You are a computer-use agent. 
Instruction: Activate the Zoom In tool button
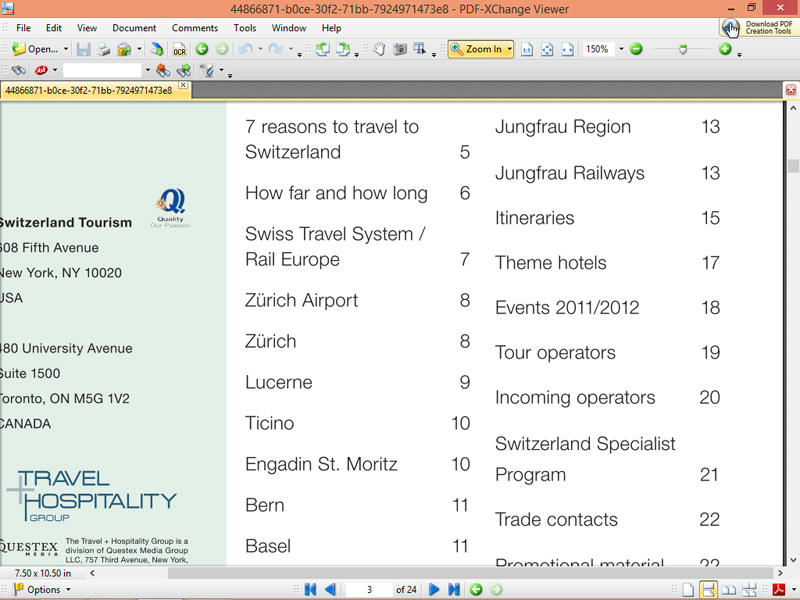(477, 49)
